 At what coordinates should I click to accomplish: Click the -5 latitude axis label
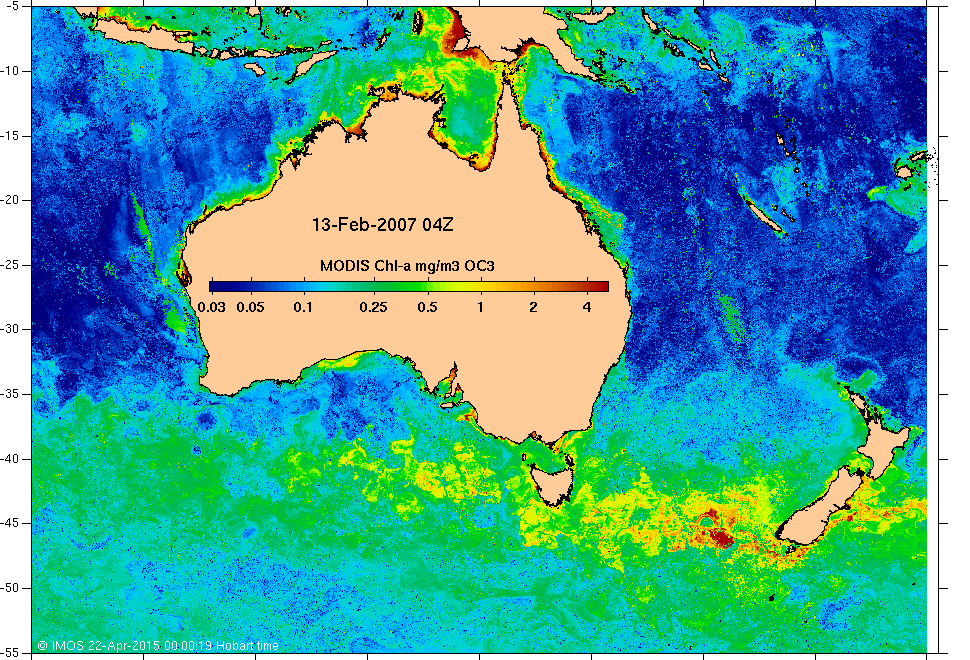12,6
